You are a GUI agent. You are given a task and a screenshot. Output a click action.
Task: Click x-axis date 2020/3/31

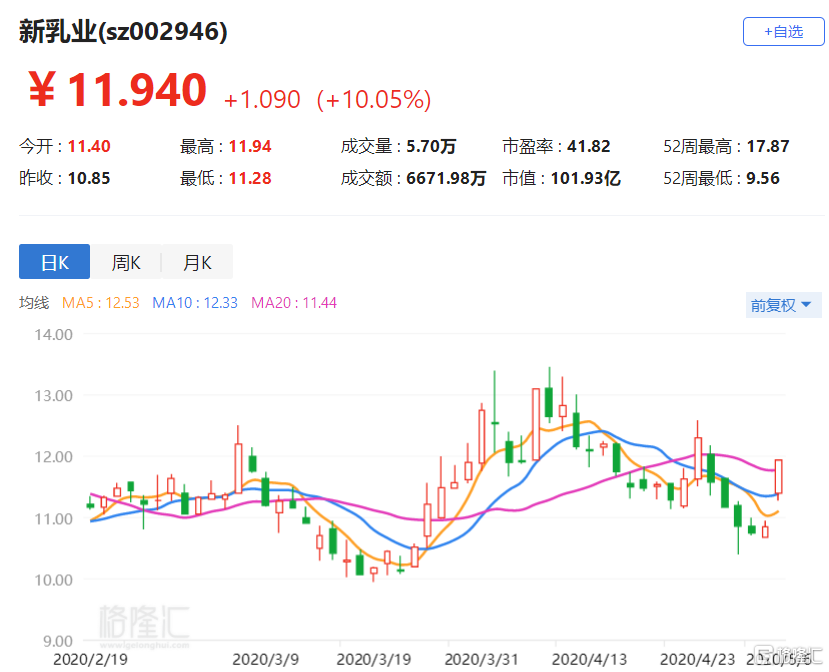481,659
